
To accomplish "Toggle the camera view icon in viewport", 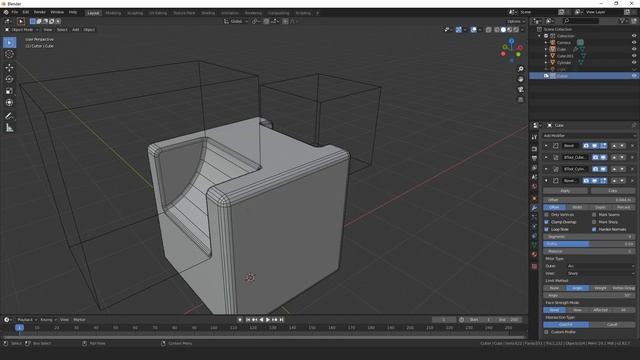I will coord(520,89).
